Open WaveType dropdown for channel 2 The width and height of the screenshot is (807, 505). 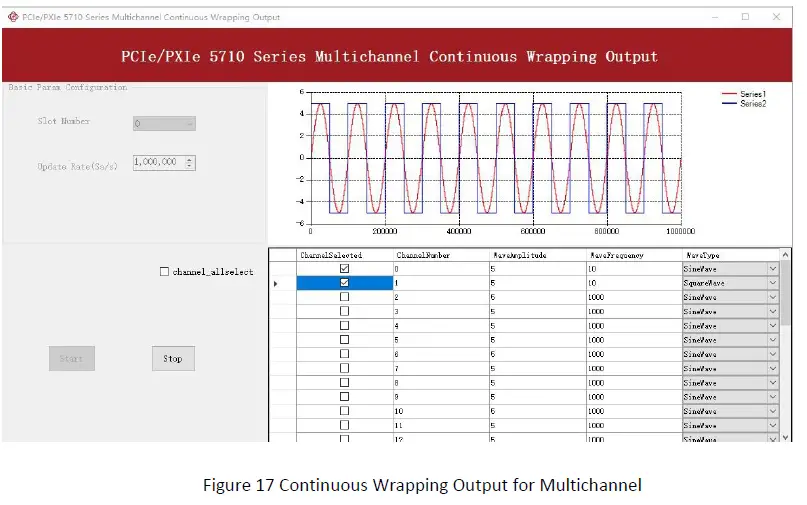coord(773,297)
